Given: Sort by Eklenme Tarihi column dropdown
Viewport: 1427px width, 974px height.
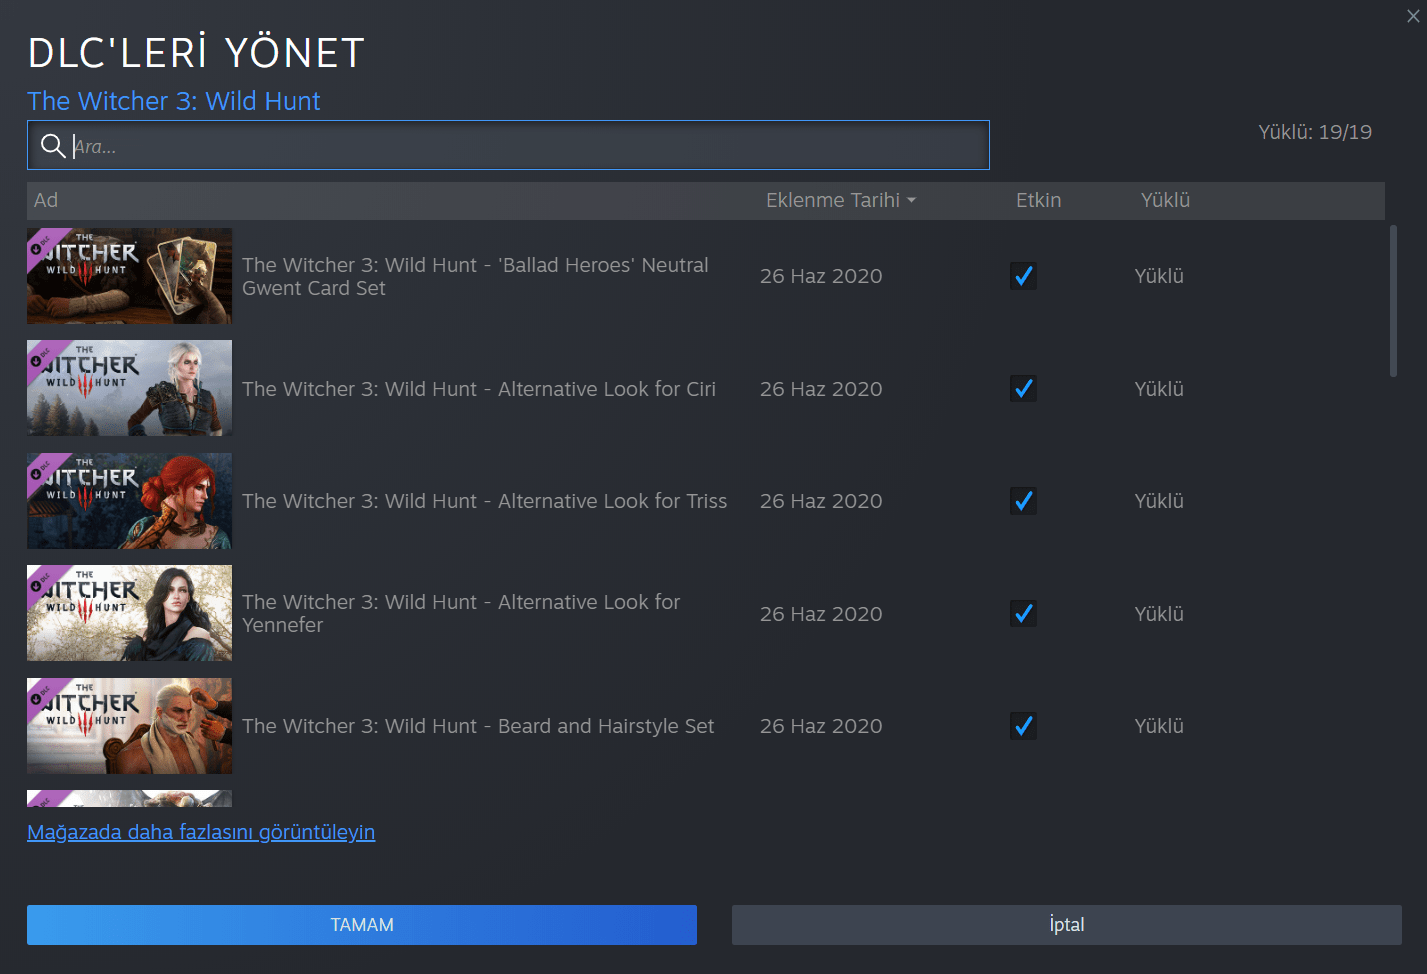Looking at the screenshot, I should [x=840, y=200].
